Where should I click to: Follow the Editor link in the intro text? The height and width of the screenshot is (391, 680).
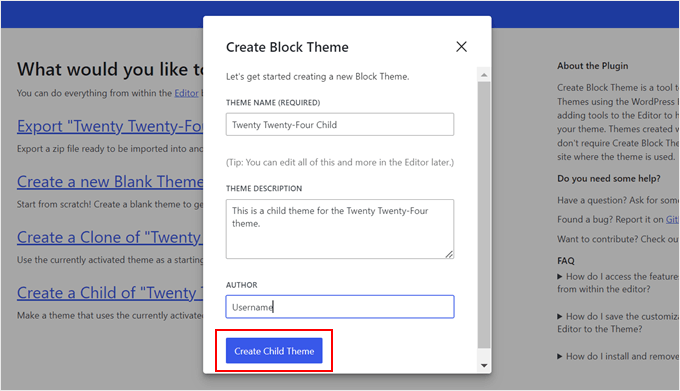[x=186, y=93]
